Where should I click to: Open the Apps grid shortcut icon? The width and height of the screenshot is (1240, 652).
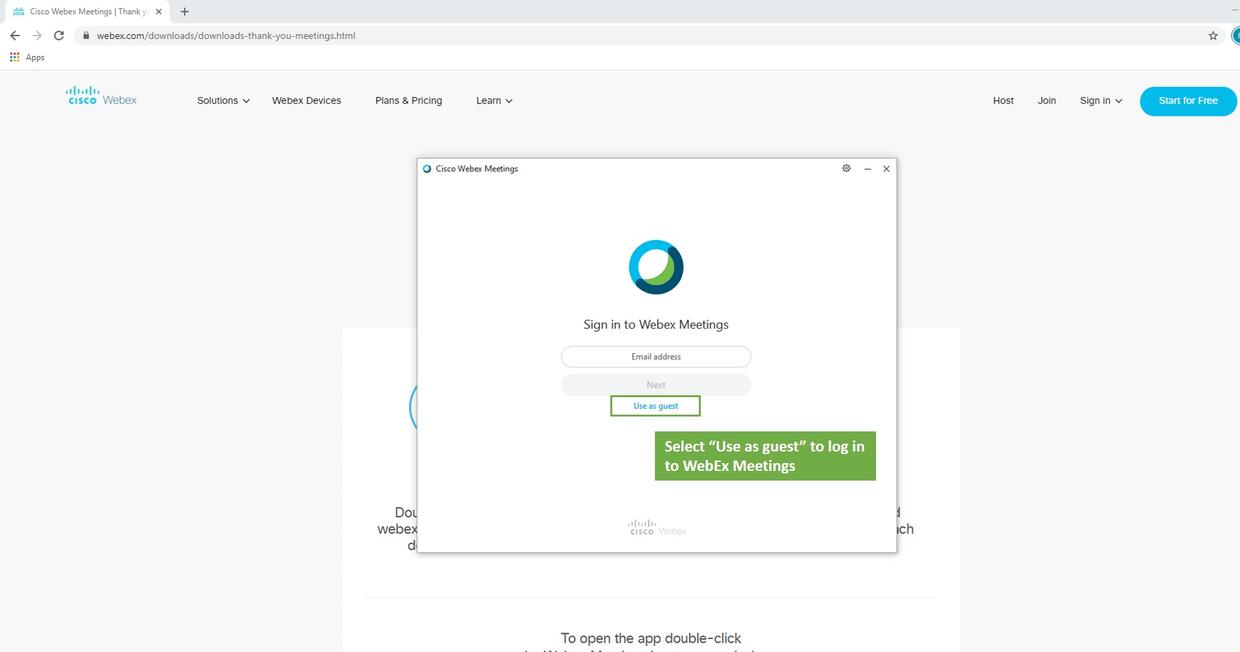14,57
